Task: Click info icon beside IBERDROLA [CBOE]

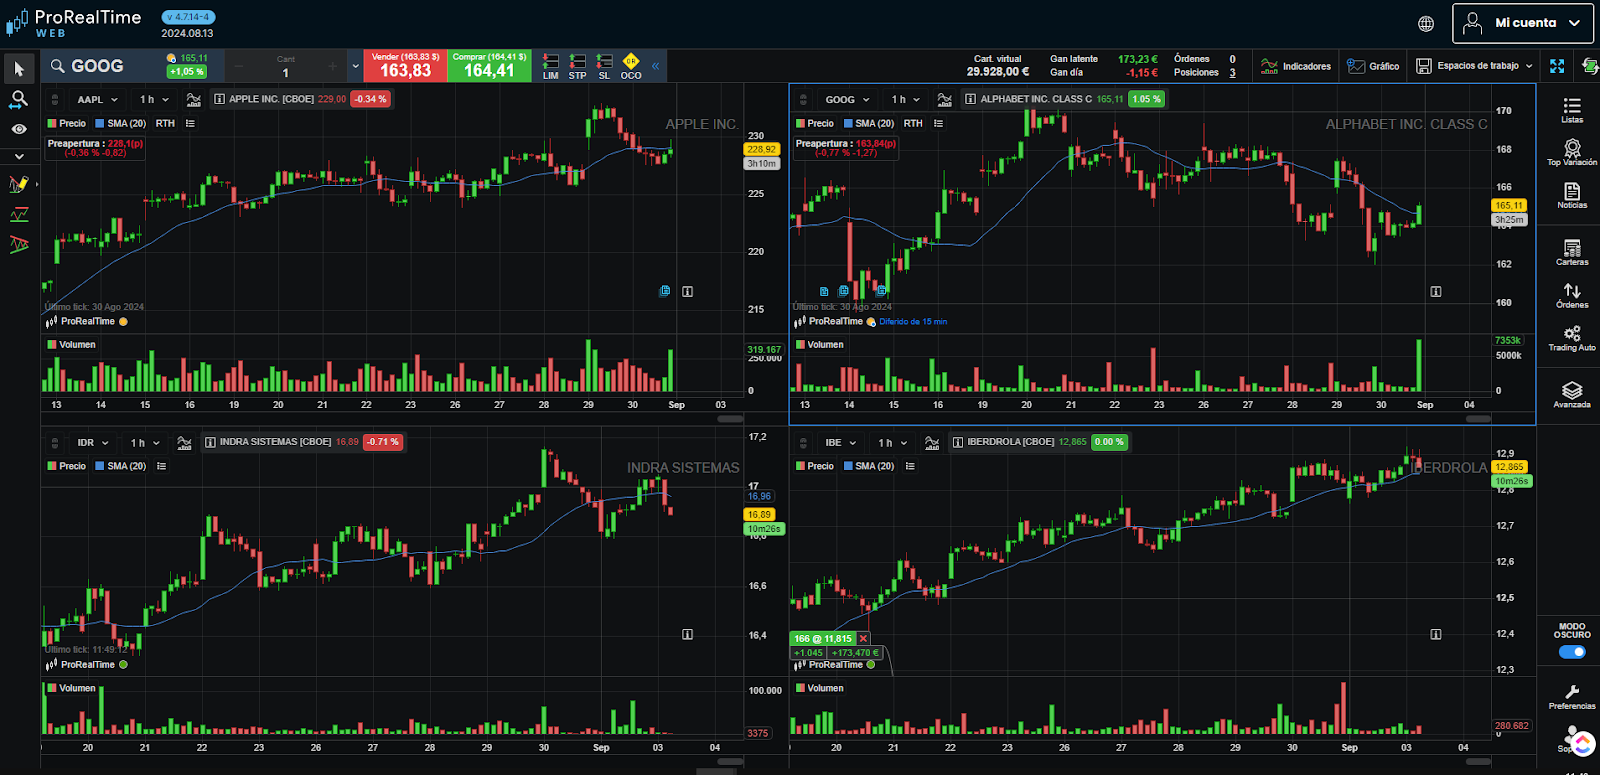Action: [958, 442]
